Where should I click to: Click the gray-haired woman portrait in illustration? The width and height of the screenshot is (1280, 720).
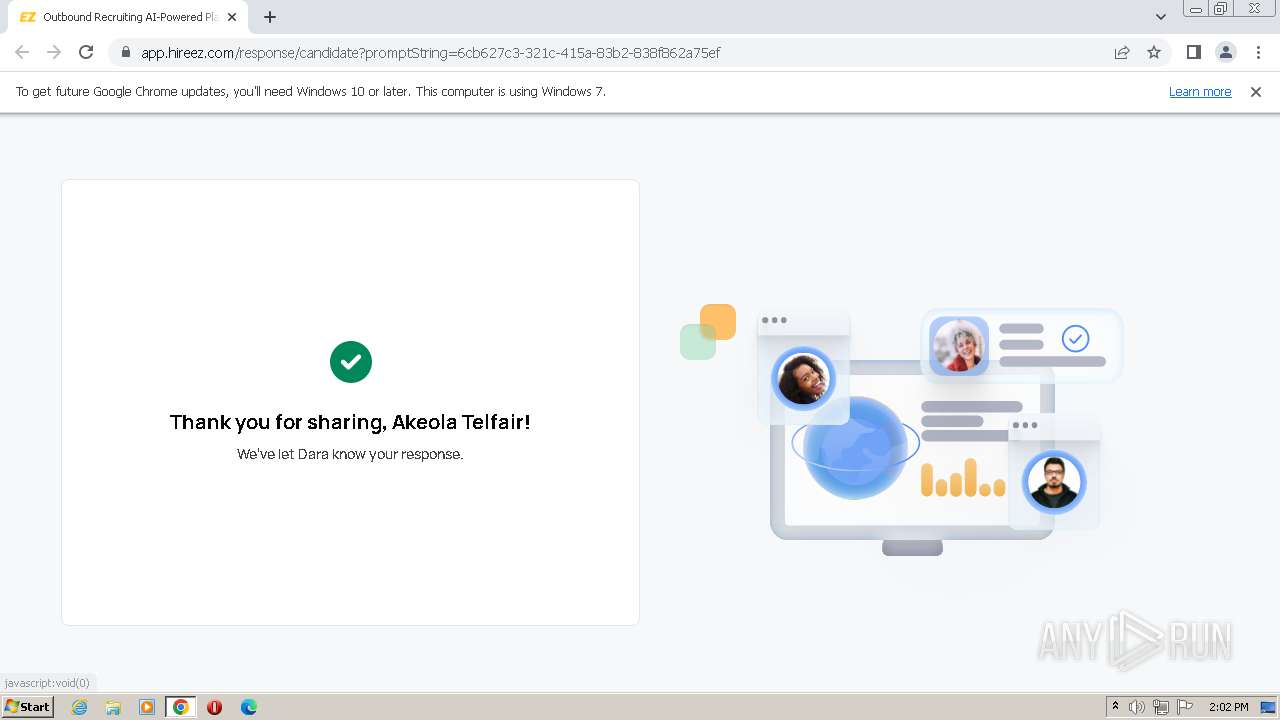click(959, 346)
